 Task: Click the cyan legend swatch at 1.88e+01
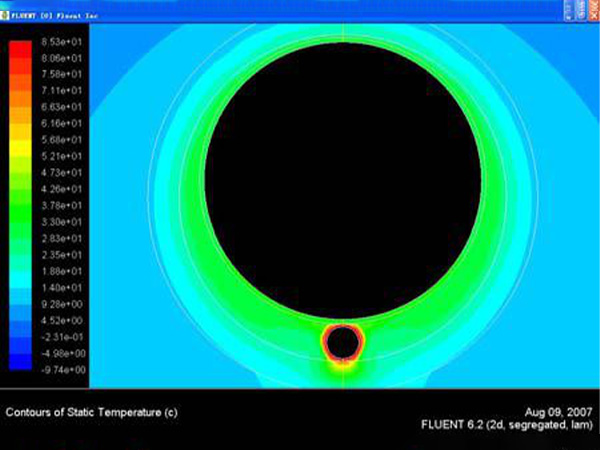(x=21, y=270)
